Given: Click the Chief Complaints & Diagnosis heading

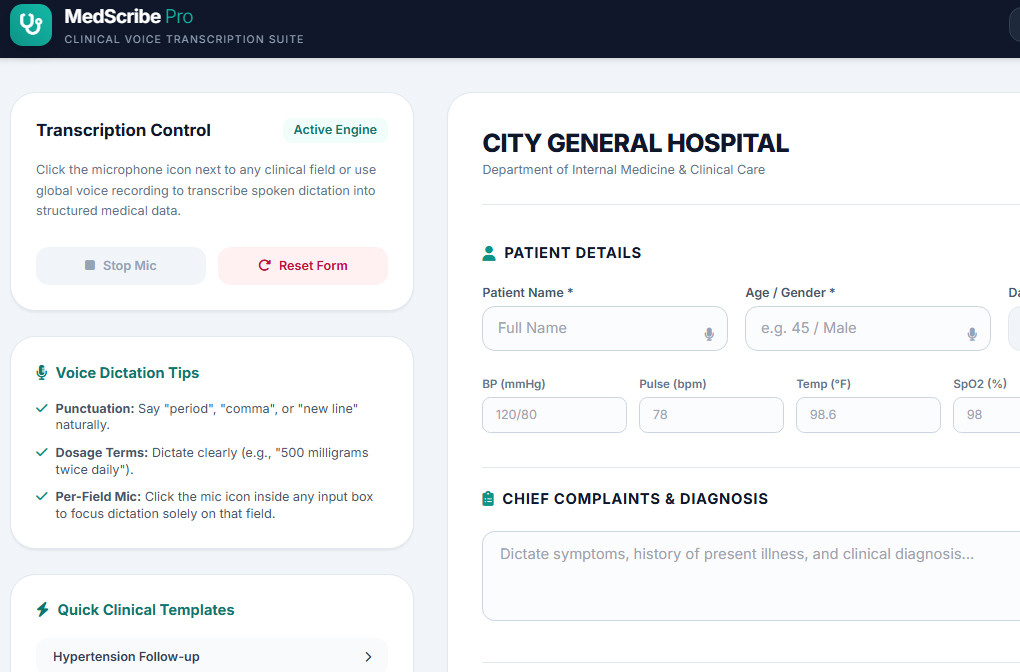Looking at the screenshot, I should coord(635,499).
